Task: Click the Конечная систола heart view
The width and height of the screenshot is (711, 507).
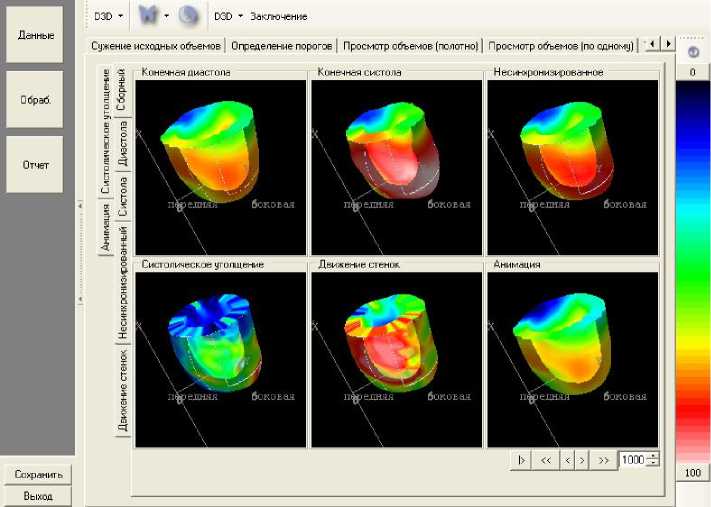Action: [396, 167]
